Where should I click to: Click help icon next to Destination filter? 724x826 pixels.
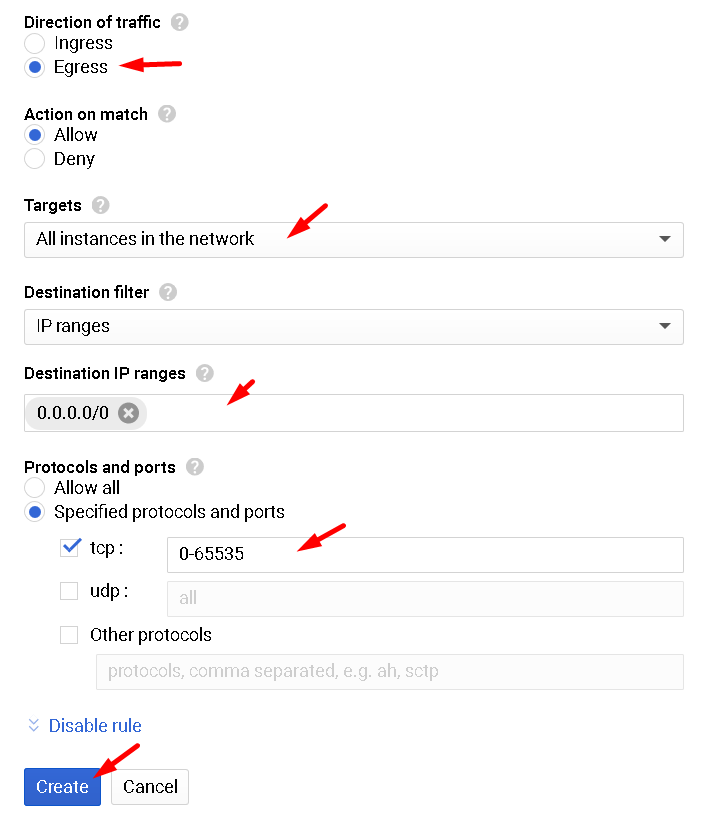(168, 292)
